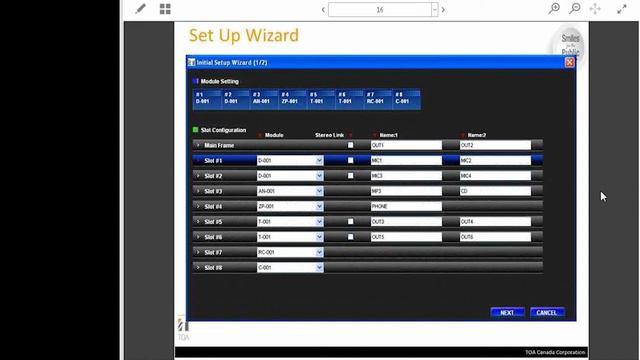
Task: Toggle Stereo Link for Slot #1
Action: [350, 160]
